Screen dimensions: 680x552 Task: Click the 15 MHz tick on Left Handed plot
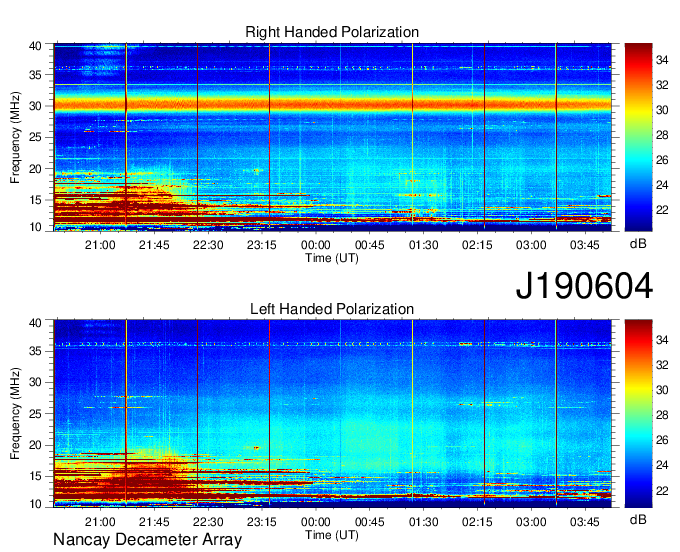(35, 477)
